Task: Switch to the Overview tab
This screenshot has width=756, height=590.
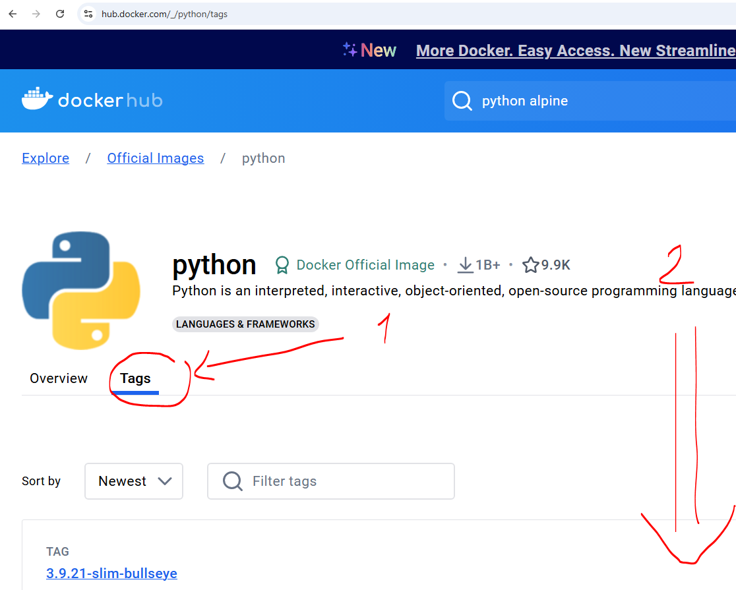Action: click(x=59, y=378)
